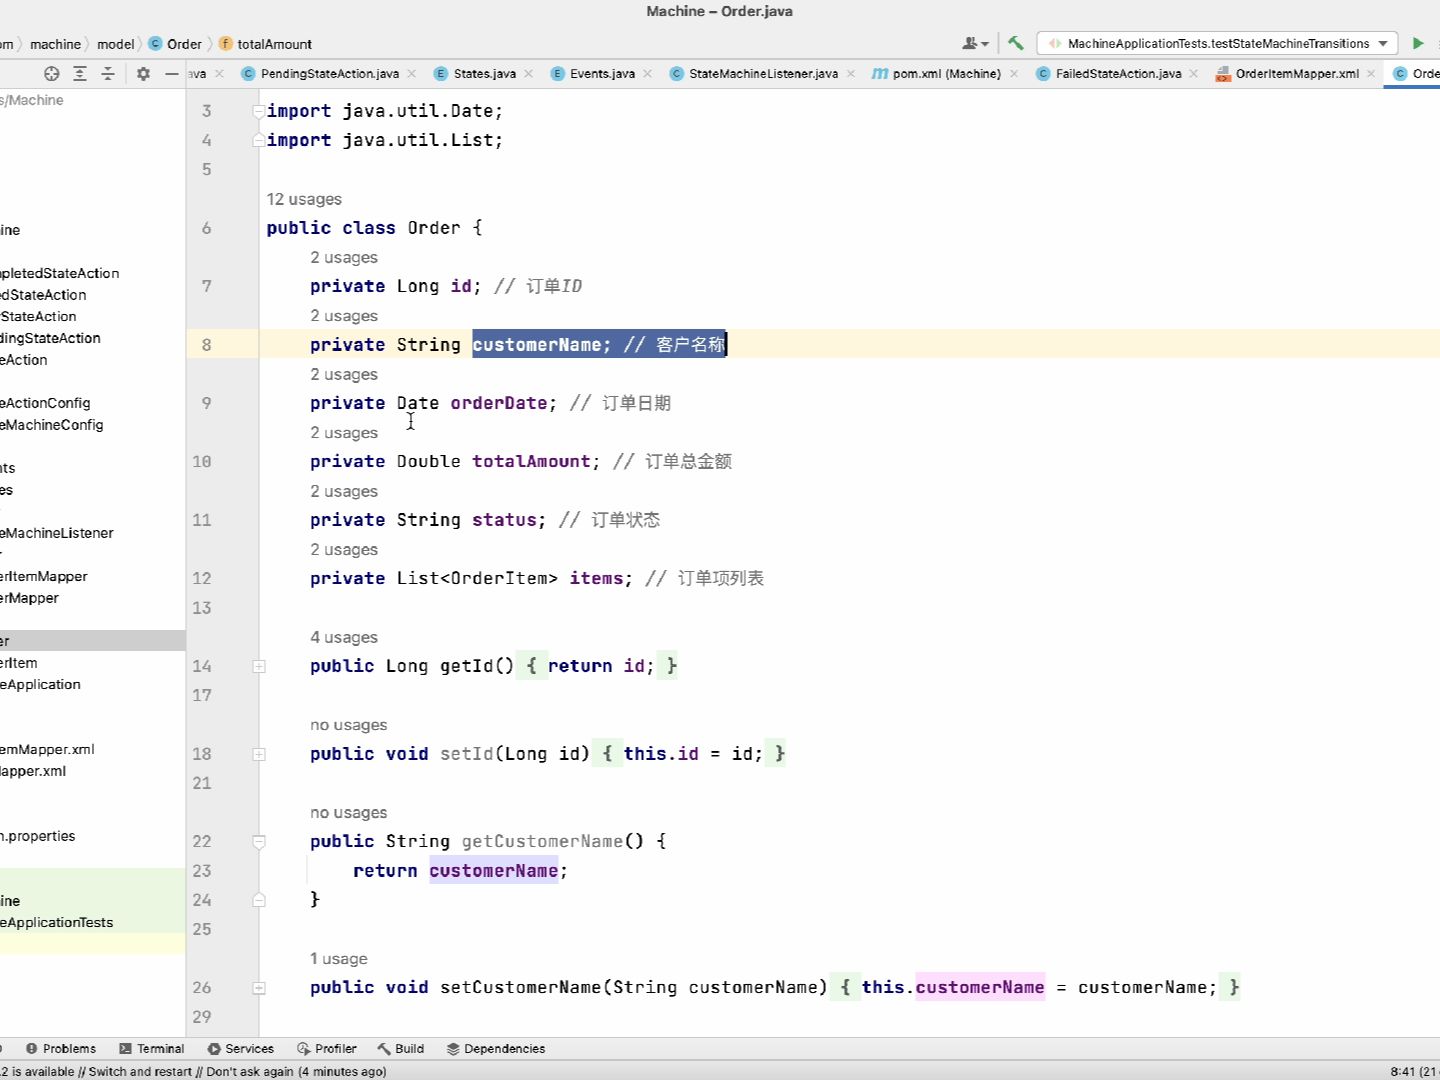
Task: Open the project panel gear options
Action: (143, 73)
